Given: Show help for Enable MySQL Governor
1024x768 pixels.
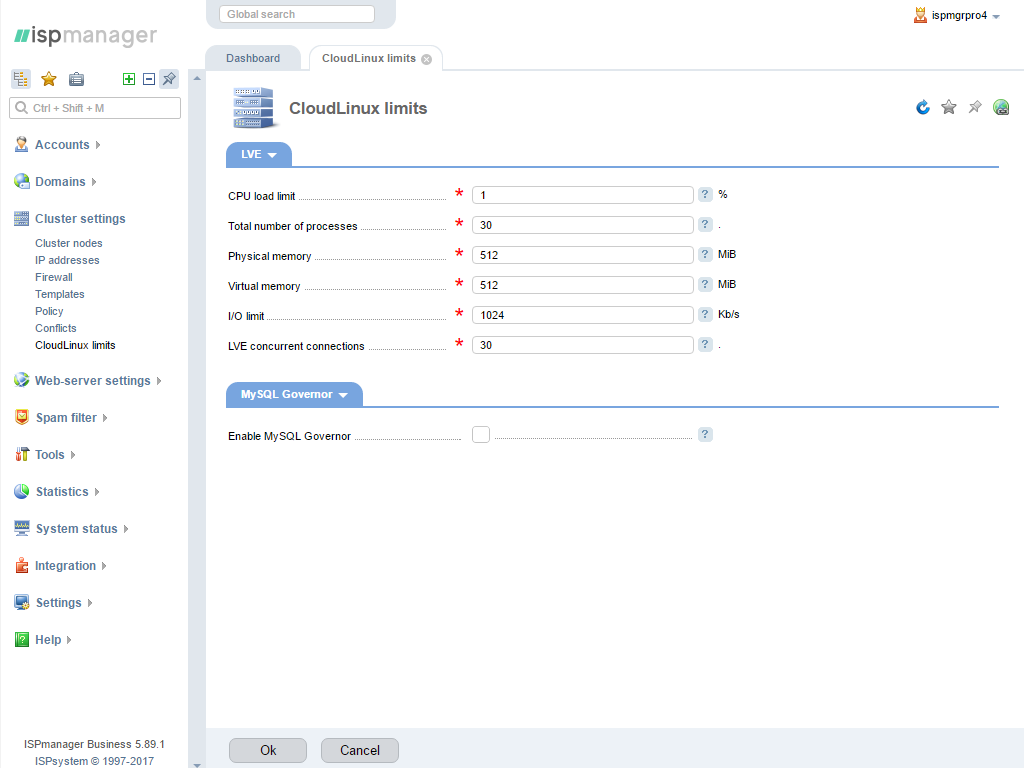Looking at the screenshot, I should point(705,435).
